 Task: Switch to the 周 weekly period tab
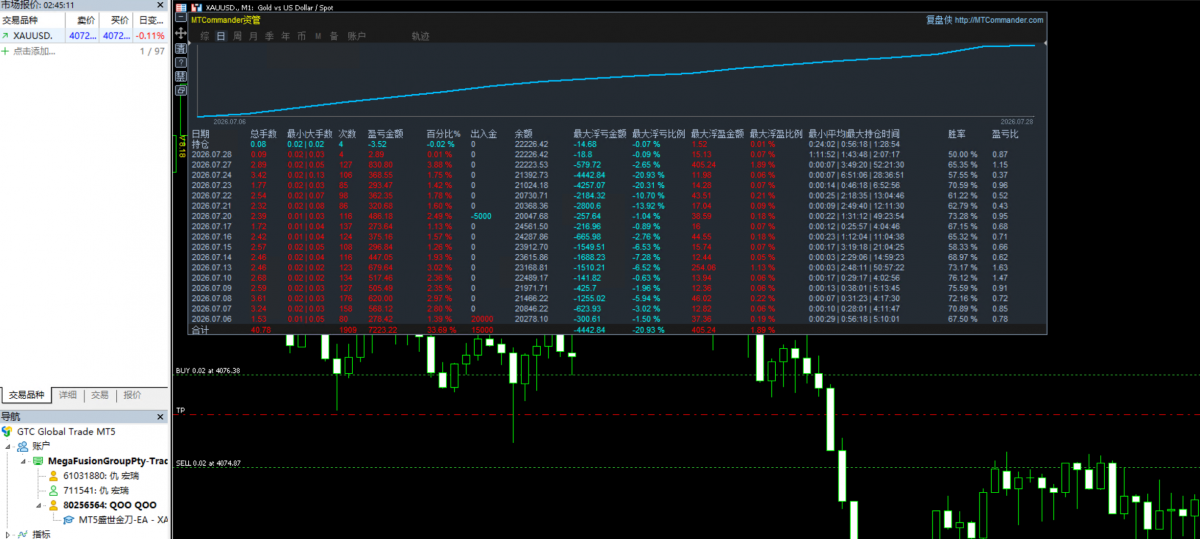[x=238, y=36]
